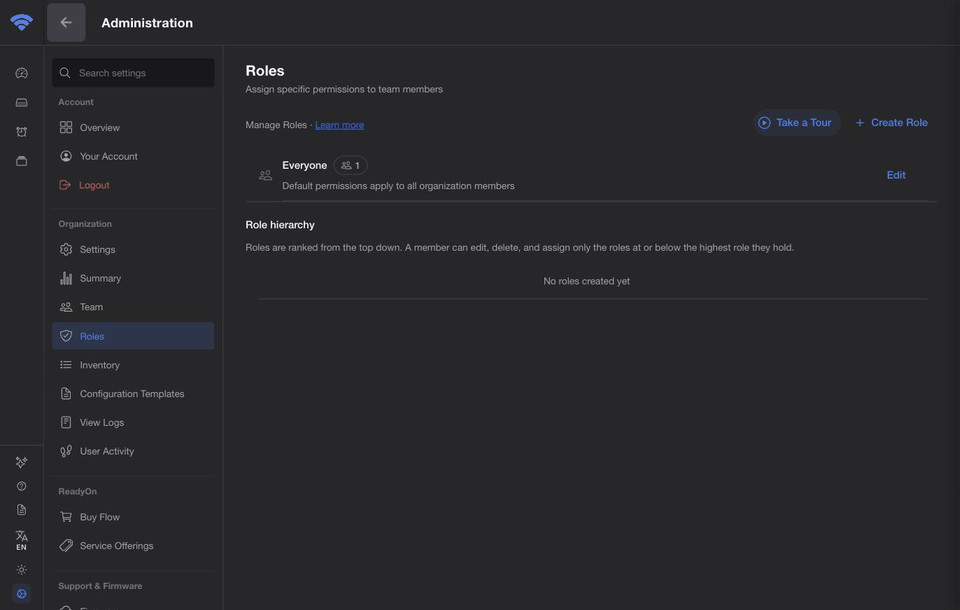Open organization Settings

(133, 249)
